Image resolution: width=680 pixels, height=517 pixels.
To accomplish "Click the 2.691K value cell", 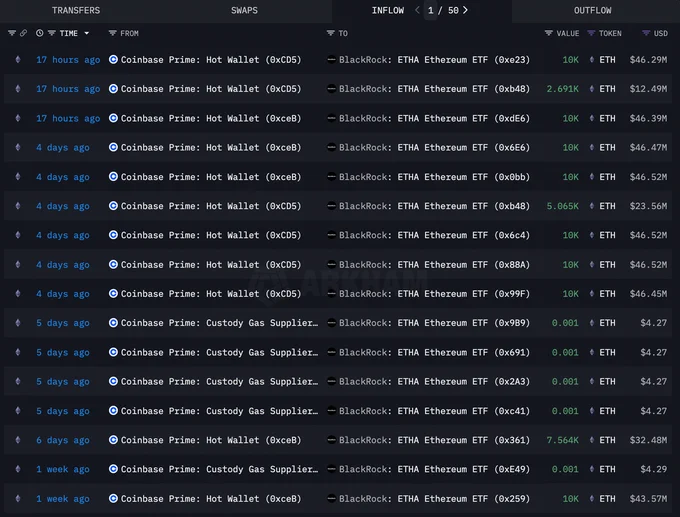I will (562, 89).
